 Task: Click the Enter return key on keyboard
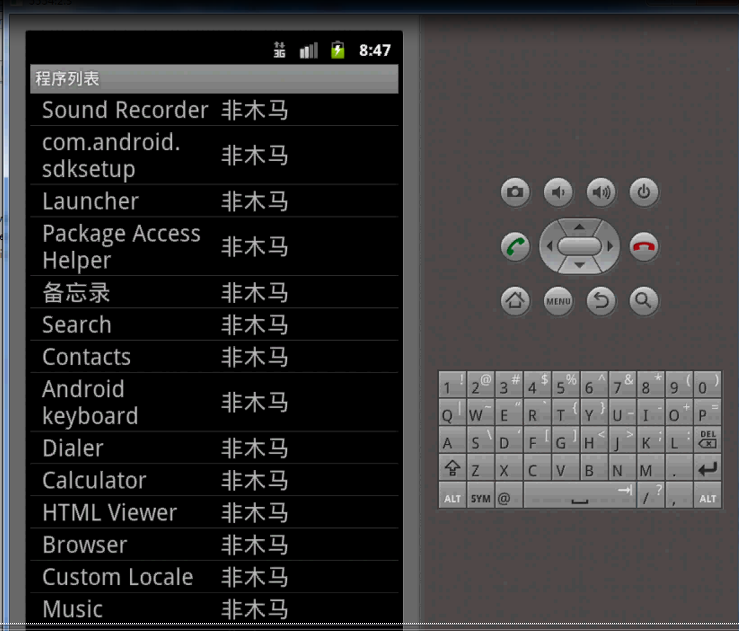(x=707, y=467)
